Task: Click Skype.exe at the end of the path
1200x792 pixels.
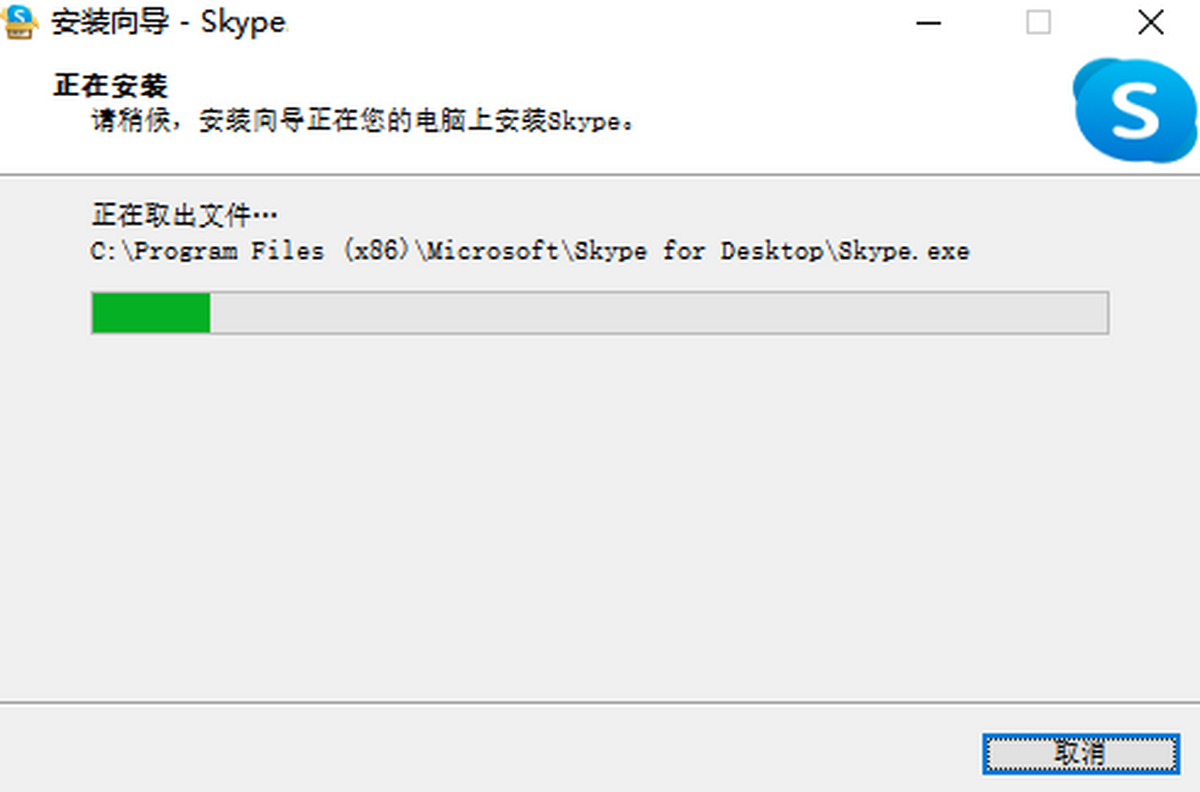Action: [904, 251]
